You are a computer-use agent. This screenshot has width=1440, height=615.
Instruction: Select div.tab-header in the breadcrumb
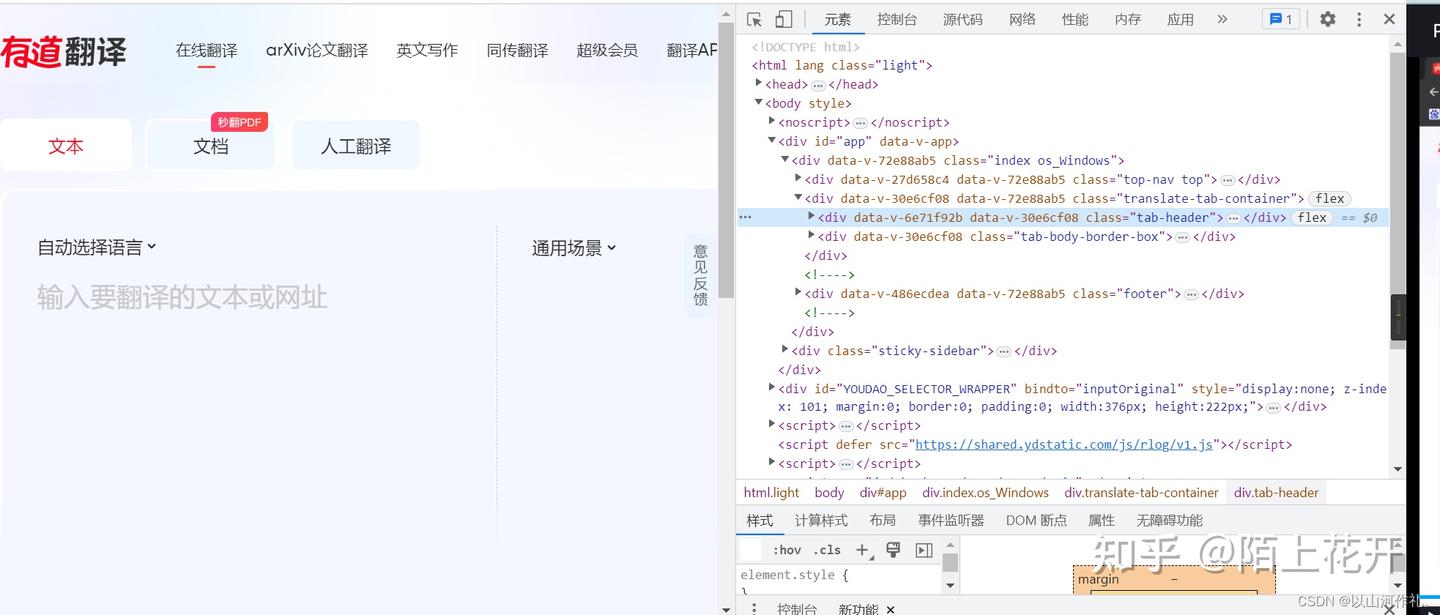click(x=1276, y=492)
